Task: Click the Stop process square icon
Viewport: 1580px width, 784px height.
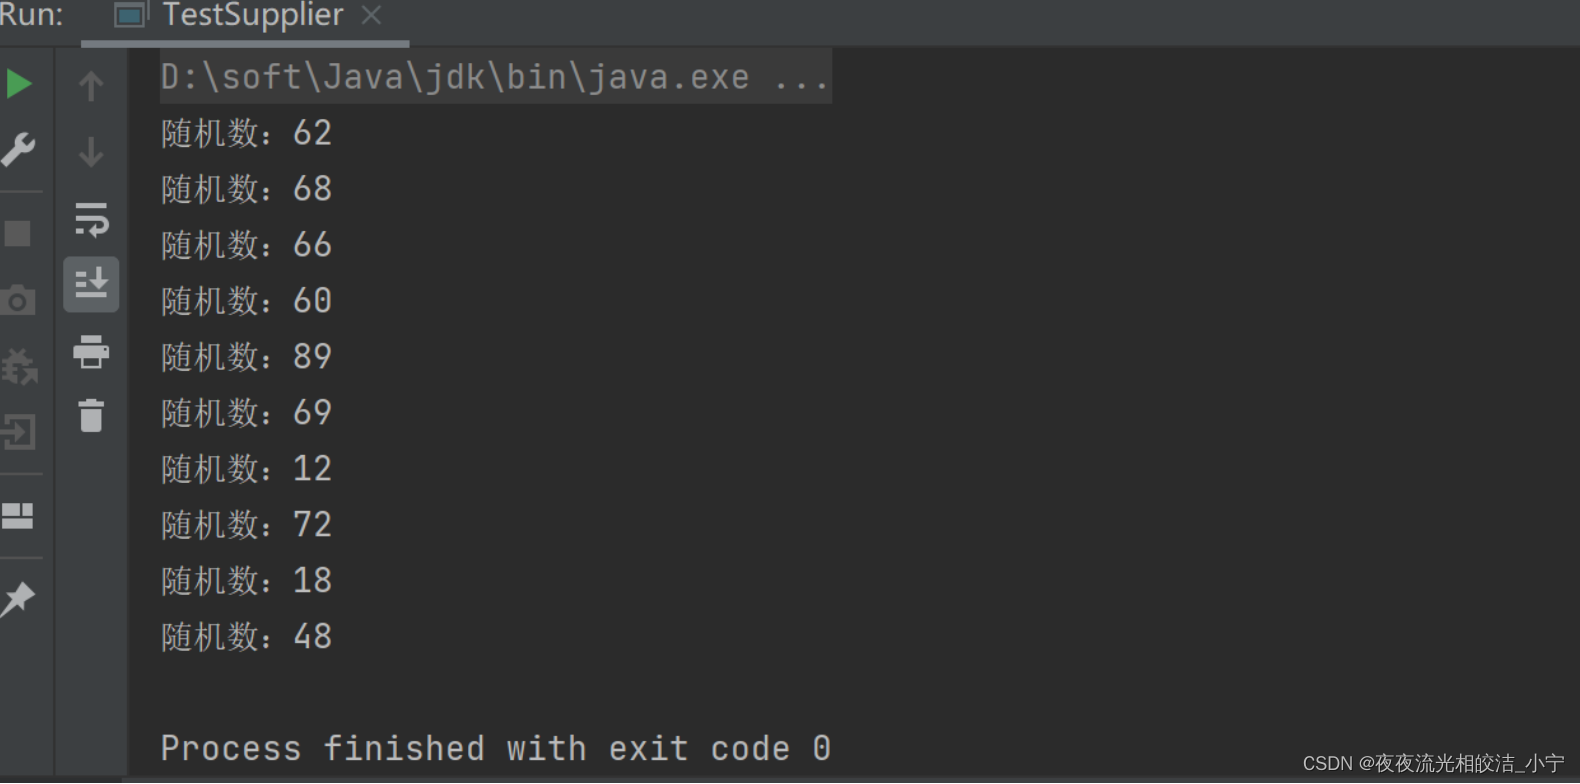Action: [x=18, y=234]
